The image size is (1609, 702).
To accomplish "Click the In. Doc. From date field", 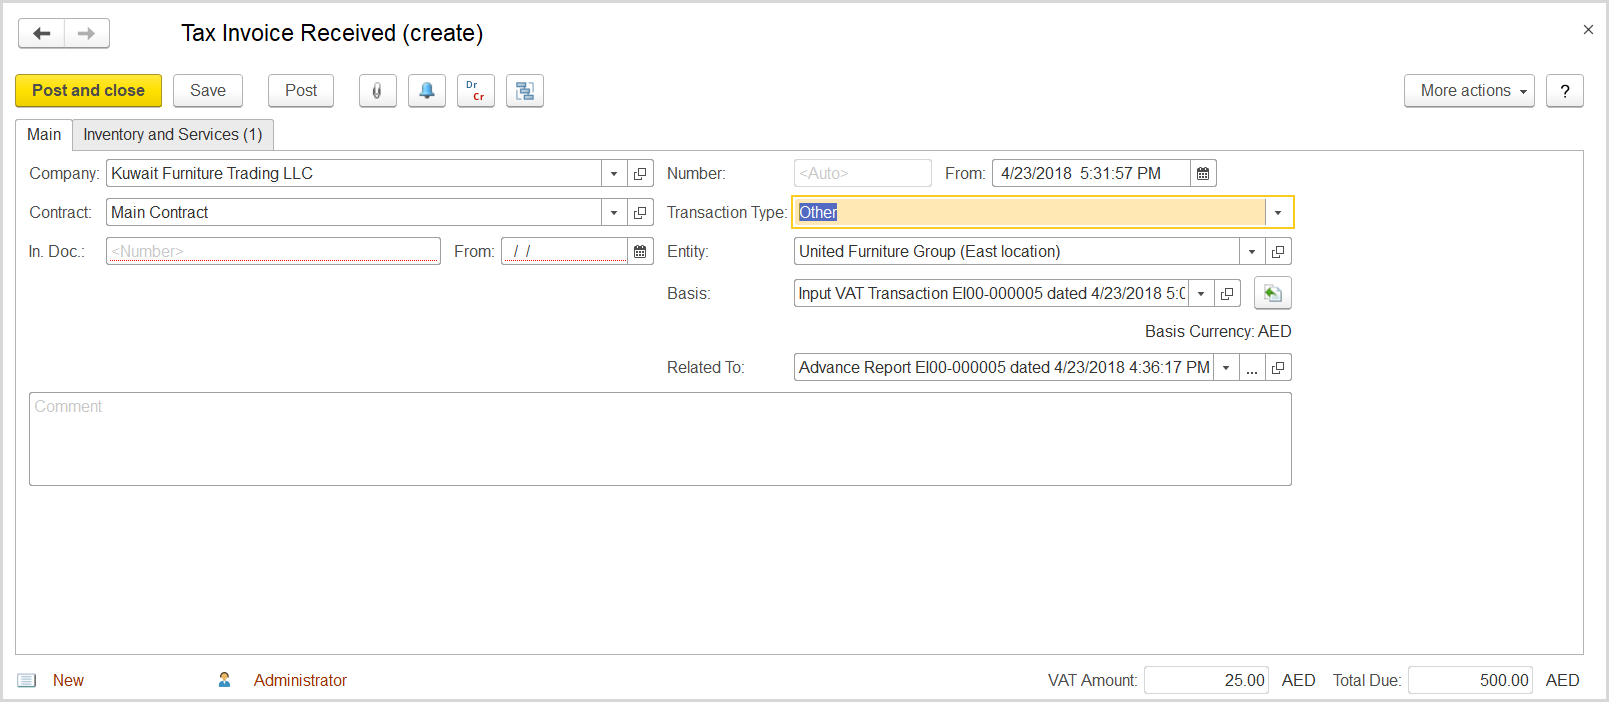I will (565, 251).
